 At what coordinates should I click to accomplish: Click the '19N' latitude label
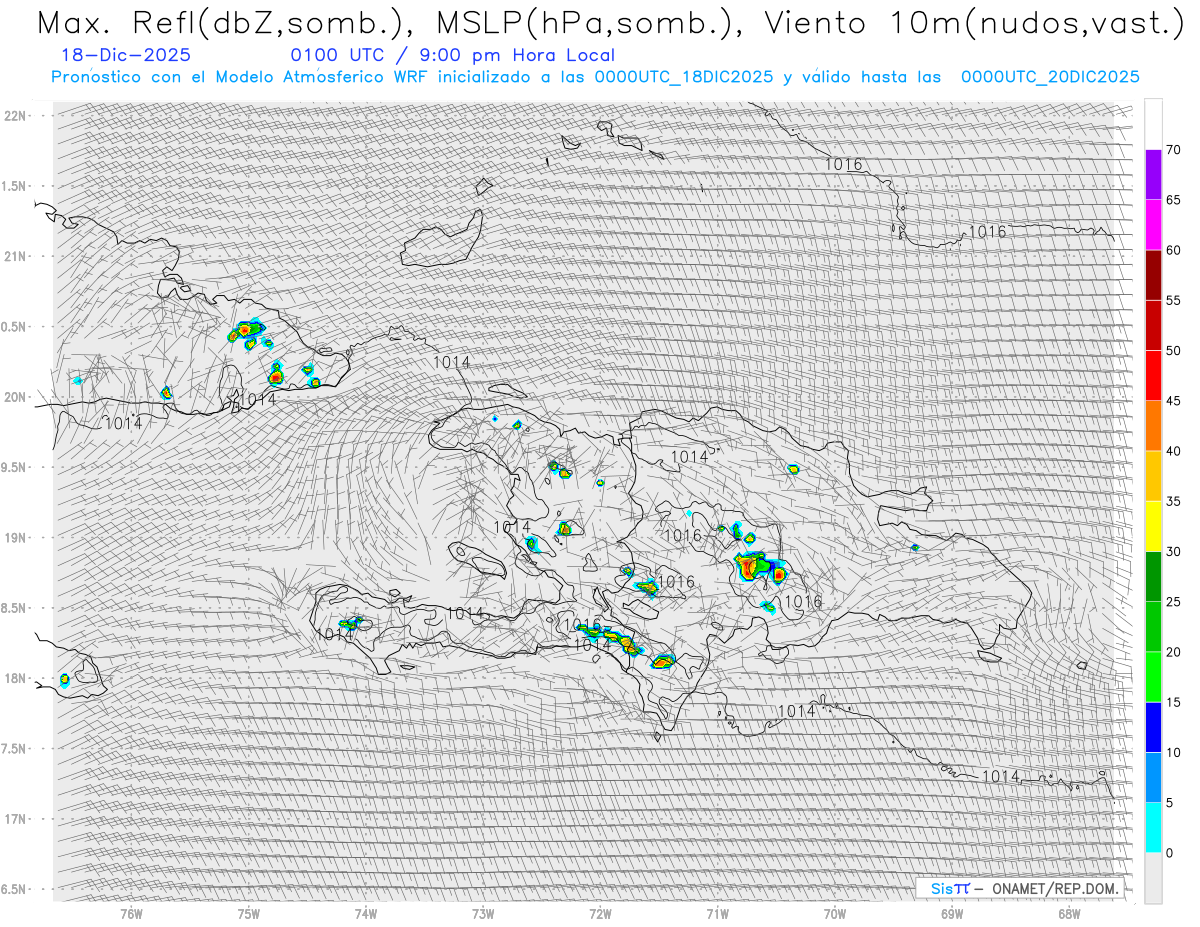15,537
